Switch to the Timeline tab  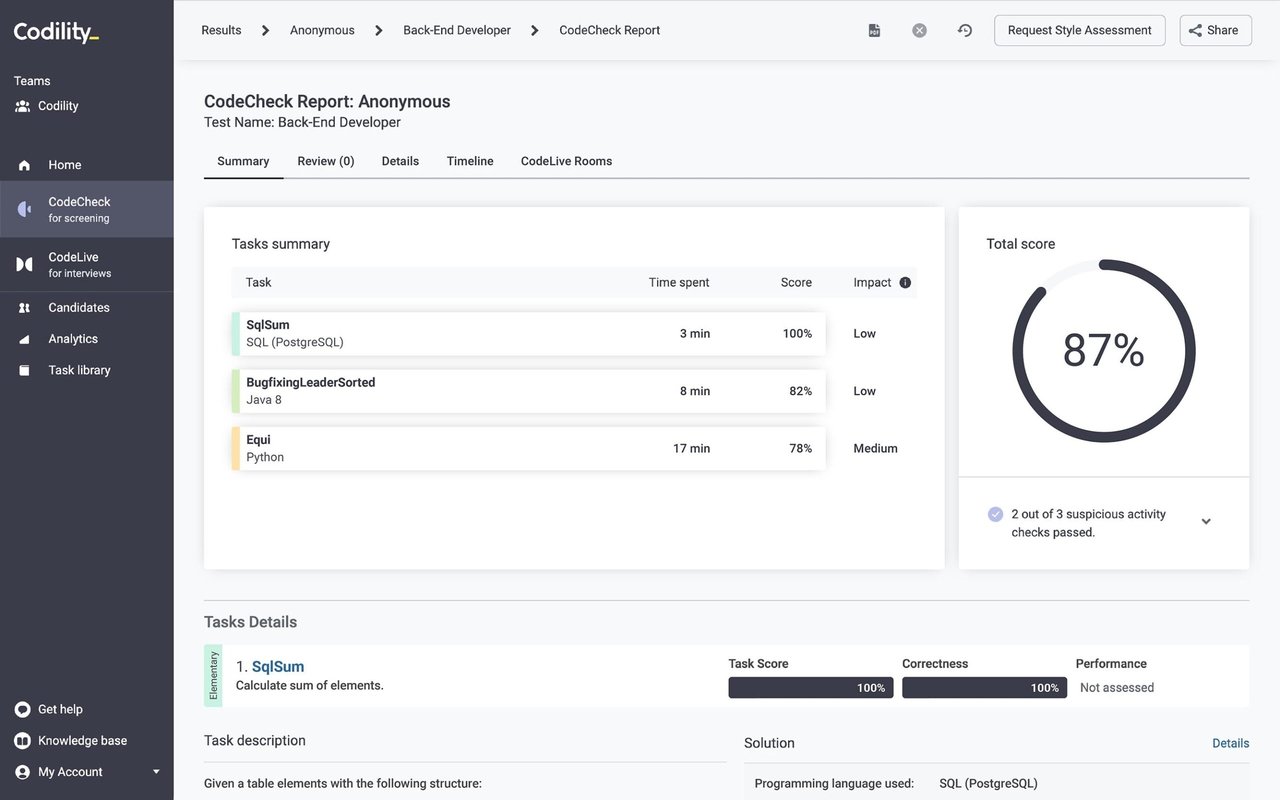(470, 161)
